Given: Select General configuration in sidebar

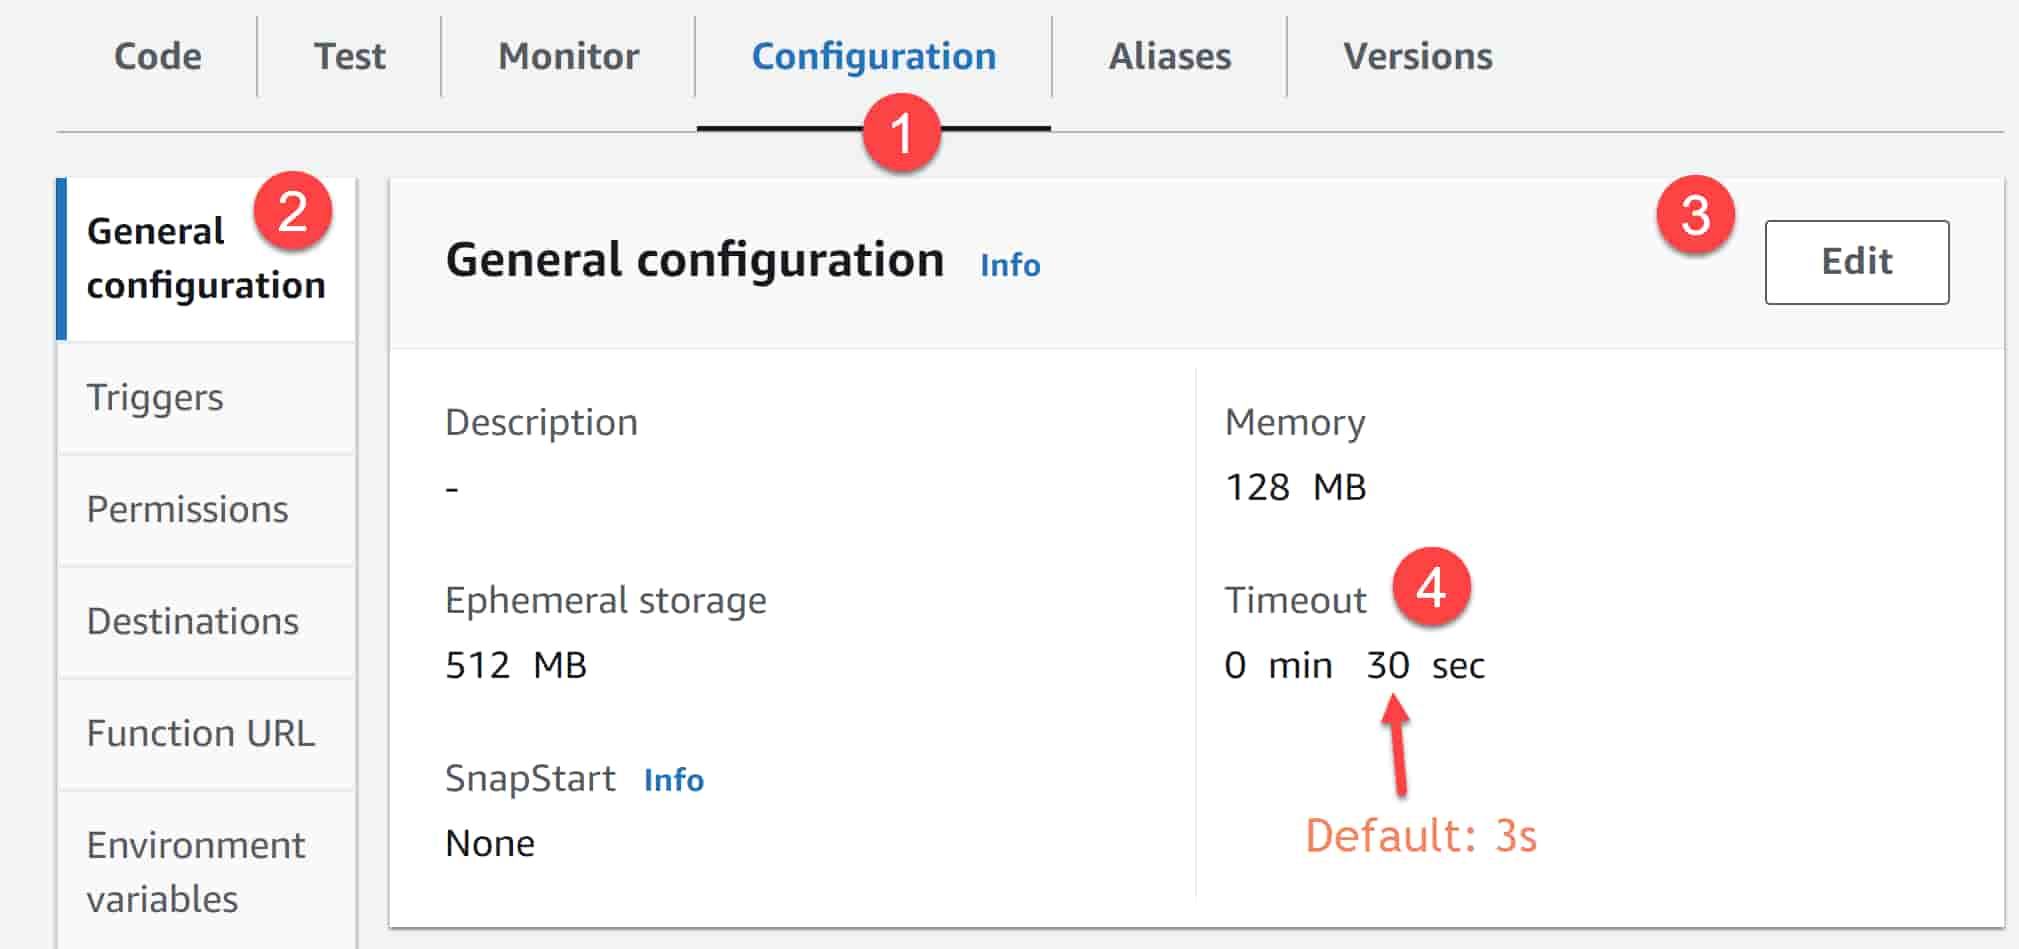Looking at the screenshot, I should [x=205, y=258].
